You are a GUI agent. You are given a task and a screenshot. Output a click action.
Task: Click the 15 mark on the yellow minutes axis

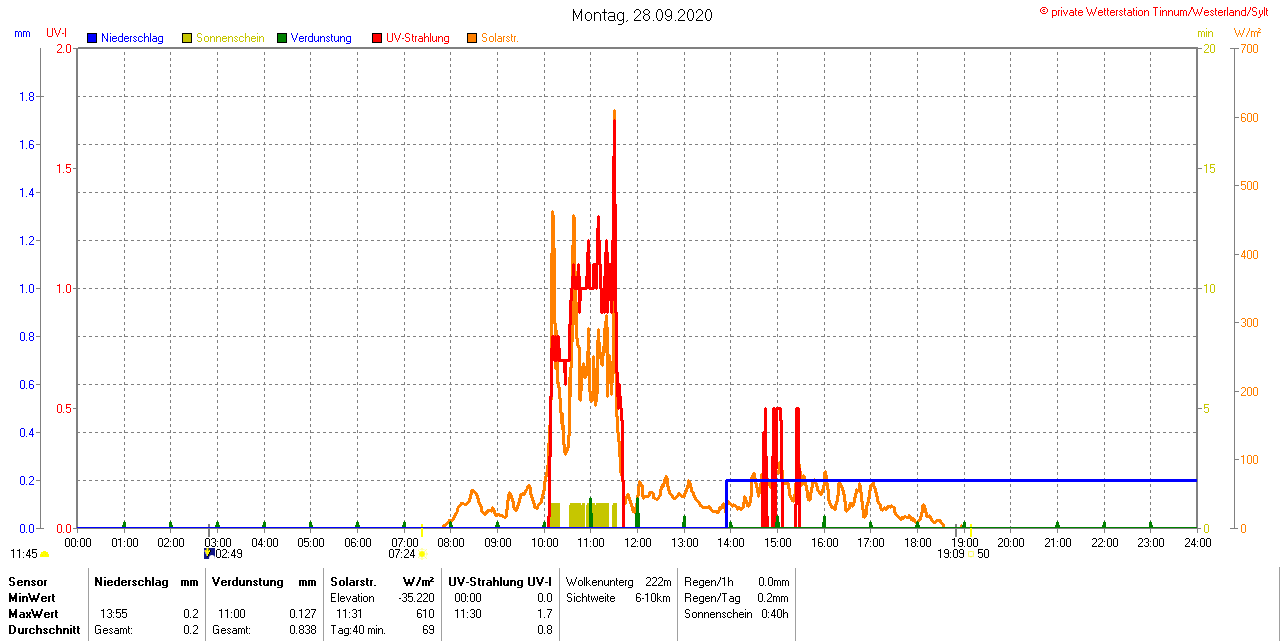[x=1209, y=169]
